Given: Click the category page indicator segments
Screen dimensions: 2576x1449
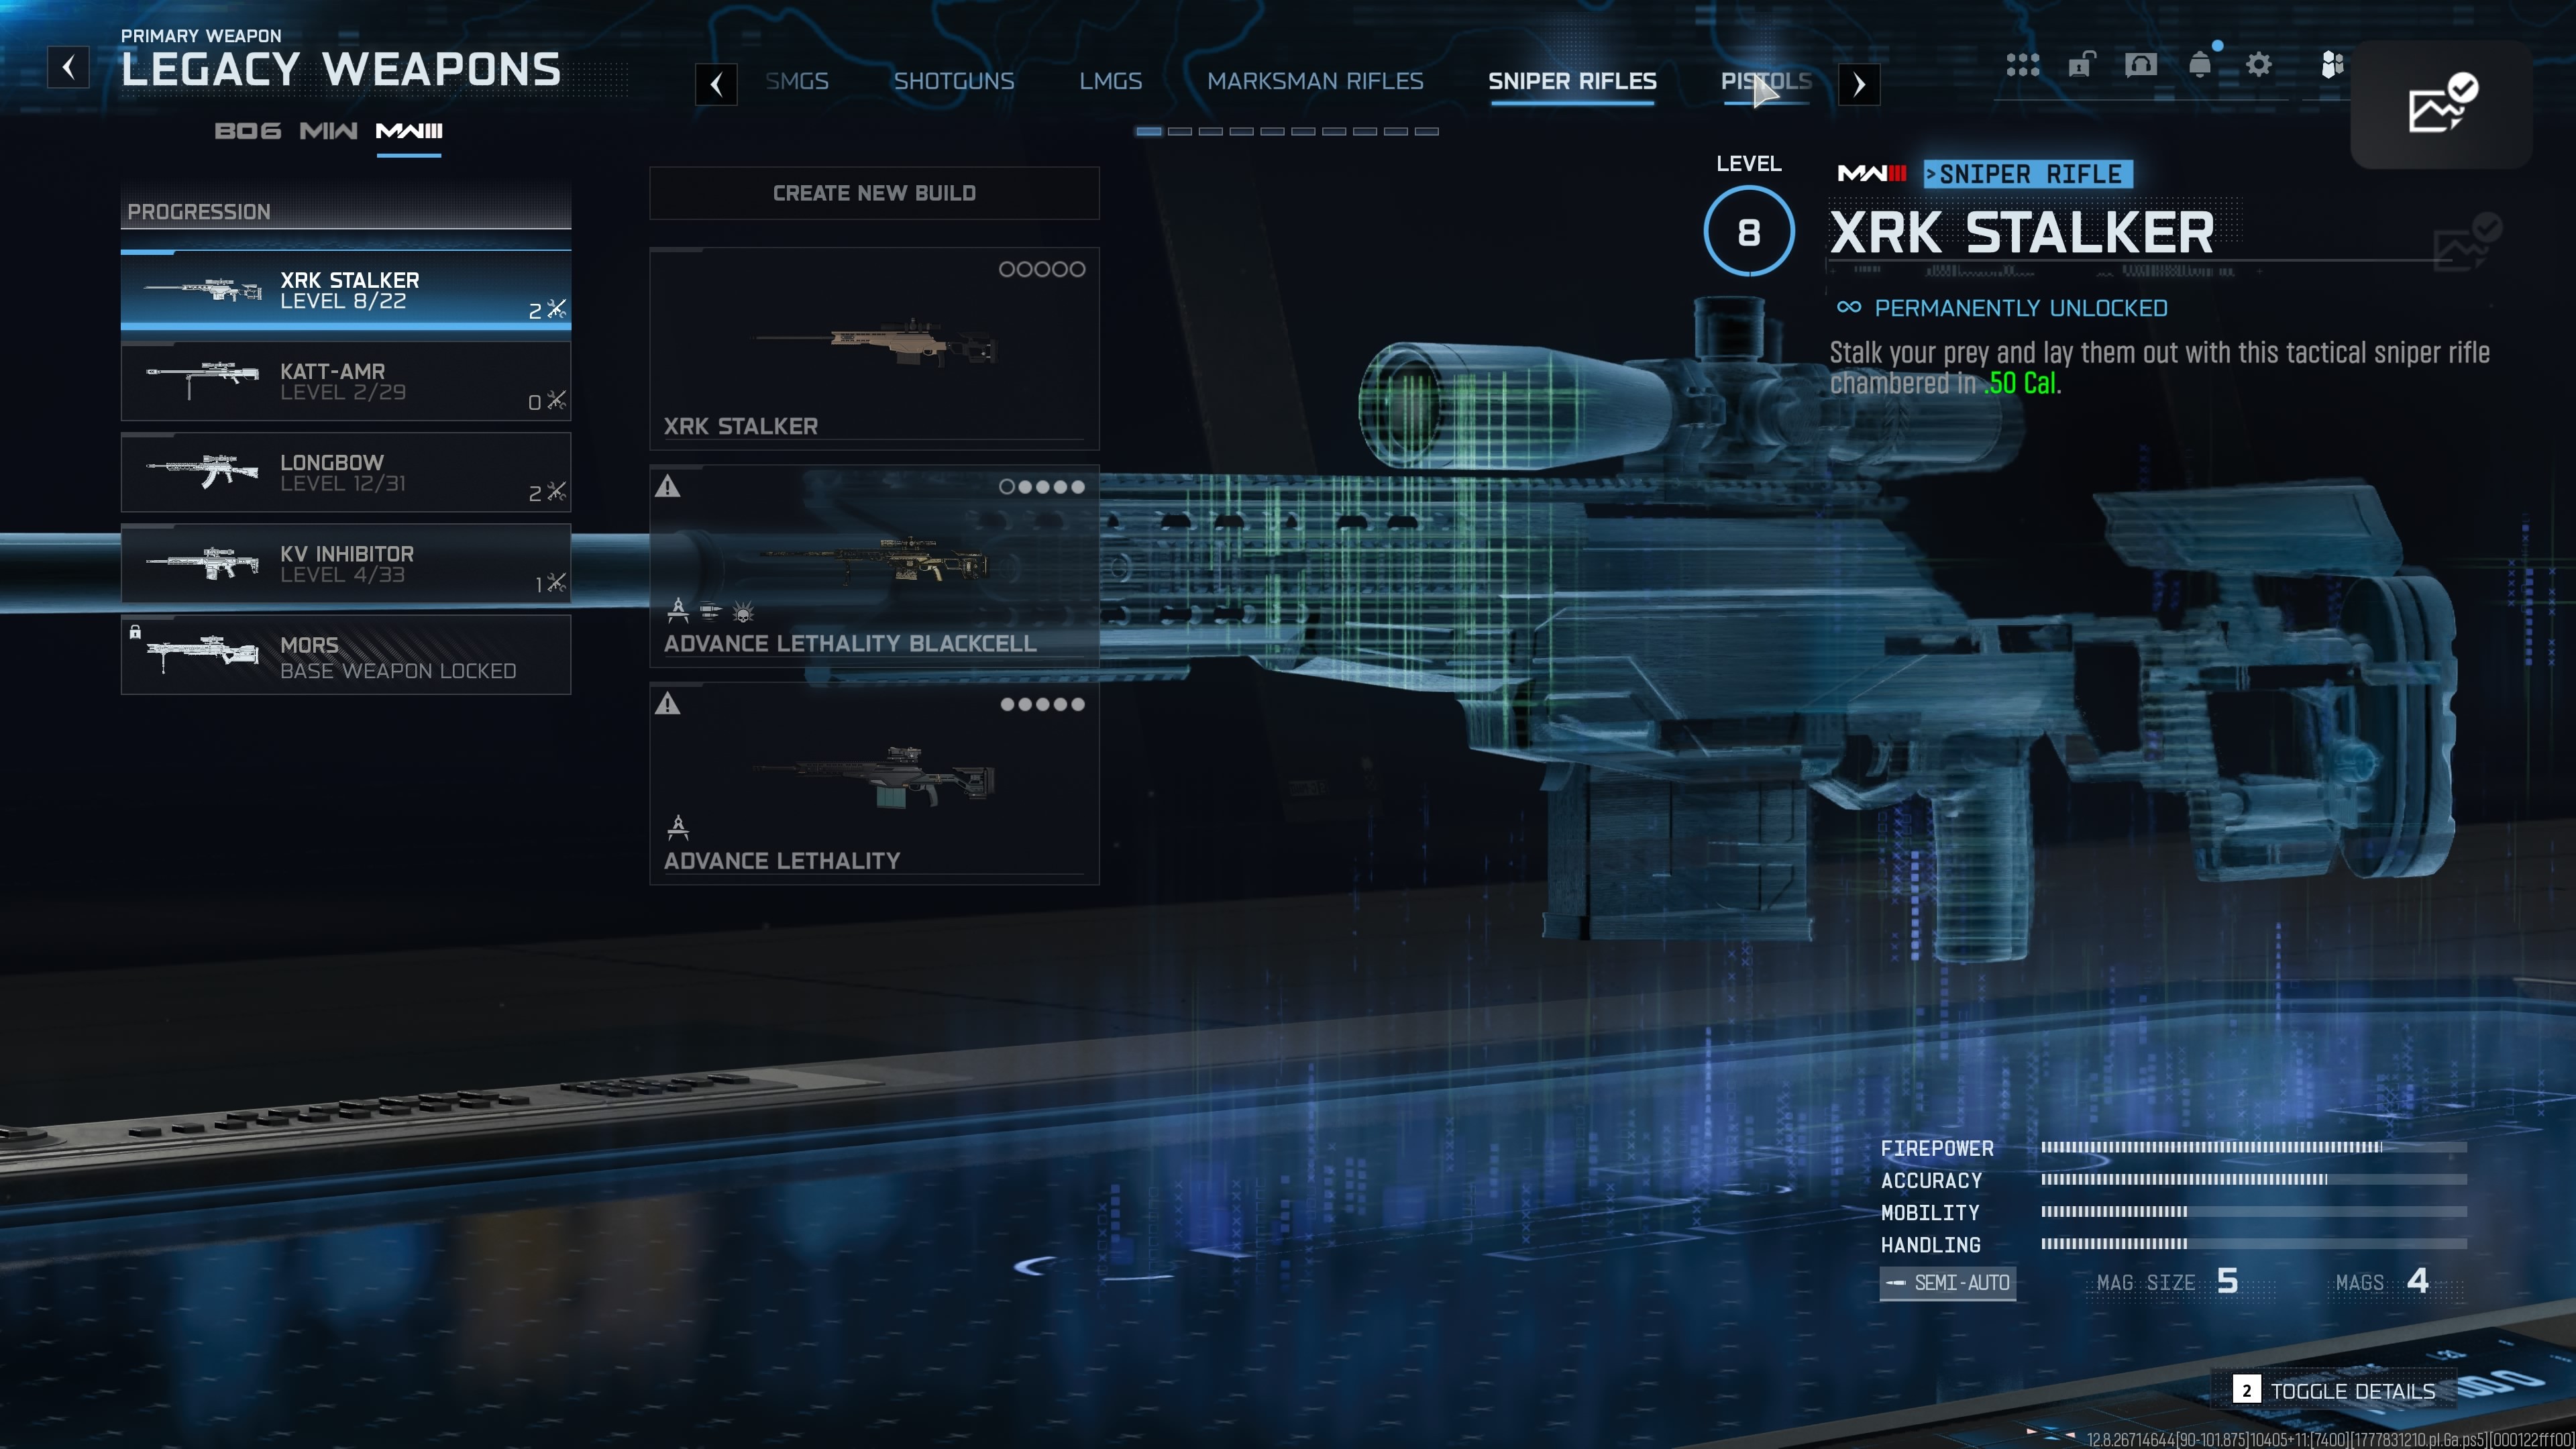Looking at the screenshot, I should (1287, 131).
